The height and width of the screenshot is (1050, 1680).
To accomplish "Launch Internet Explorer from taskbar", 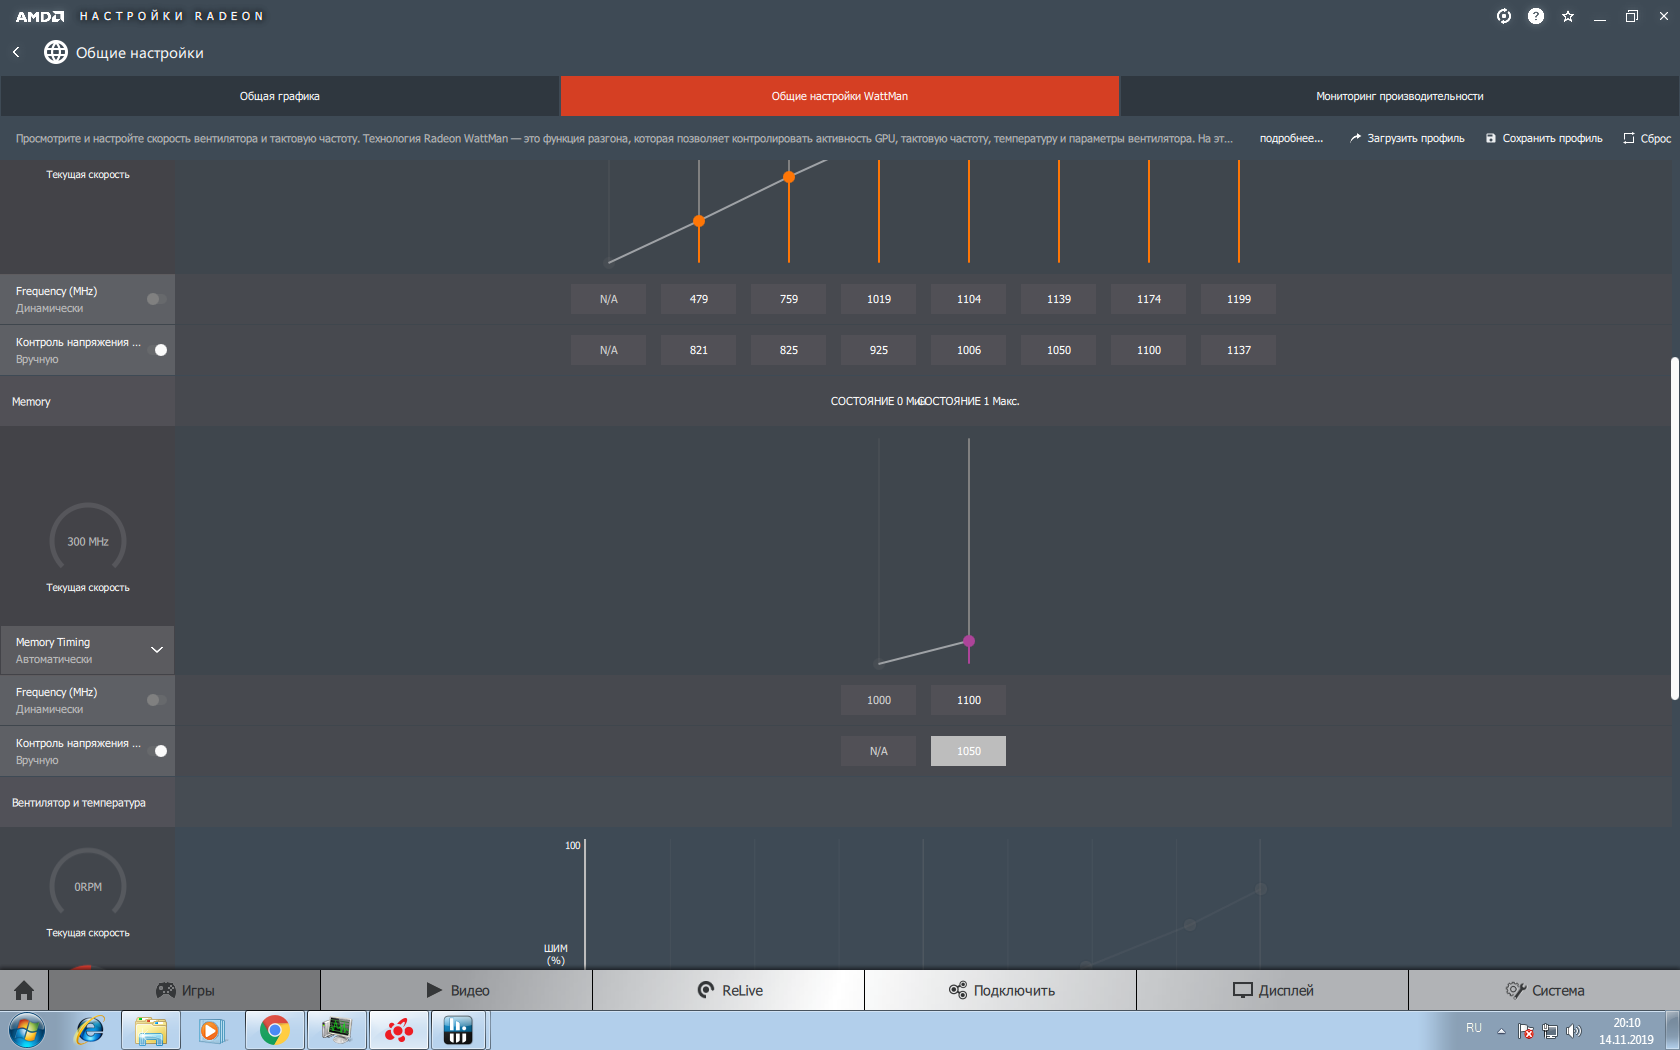I will [89, 1030].
